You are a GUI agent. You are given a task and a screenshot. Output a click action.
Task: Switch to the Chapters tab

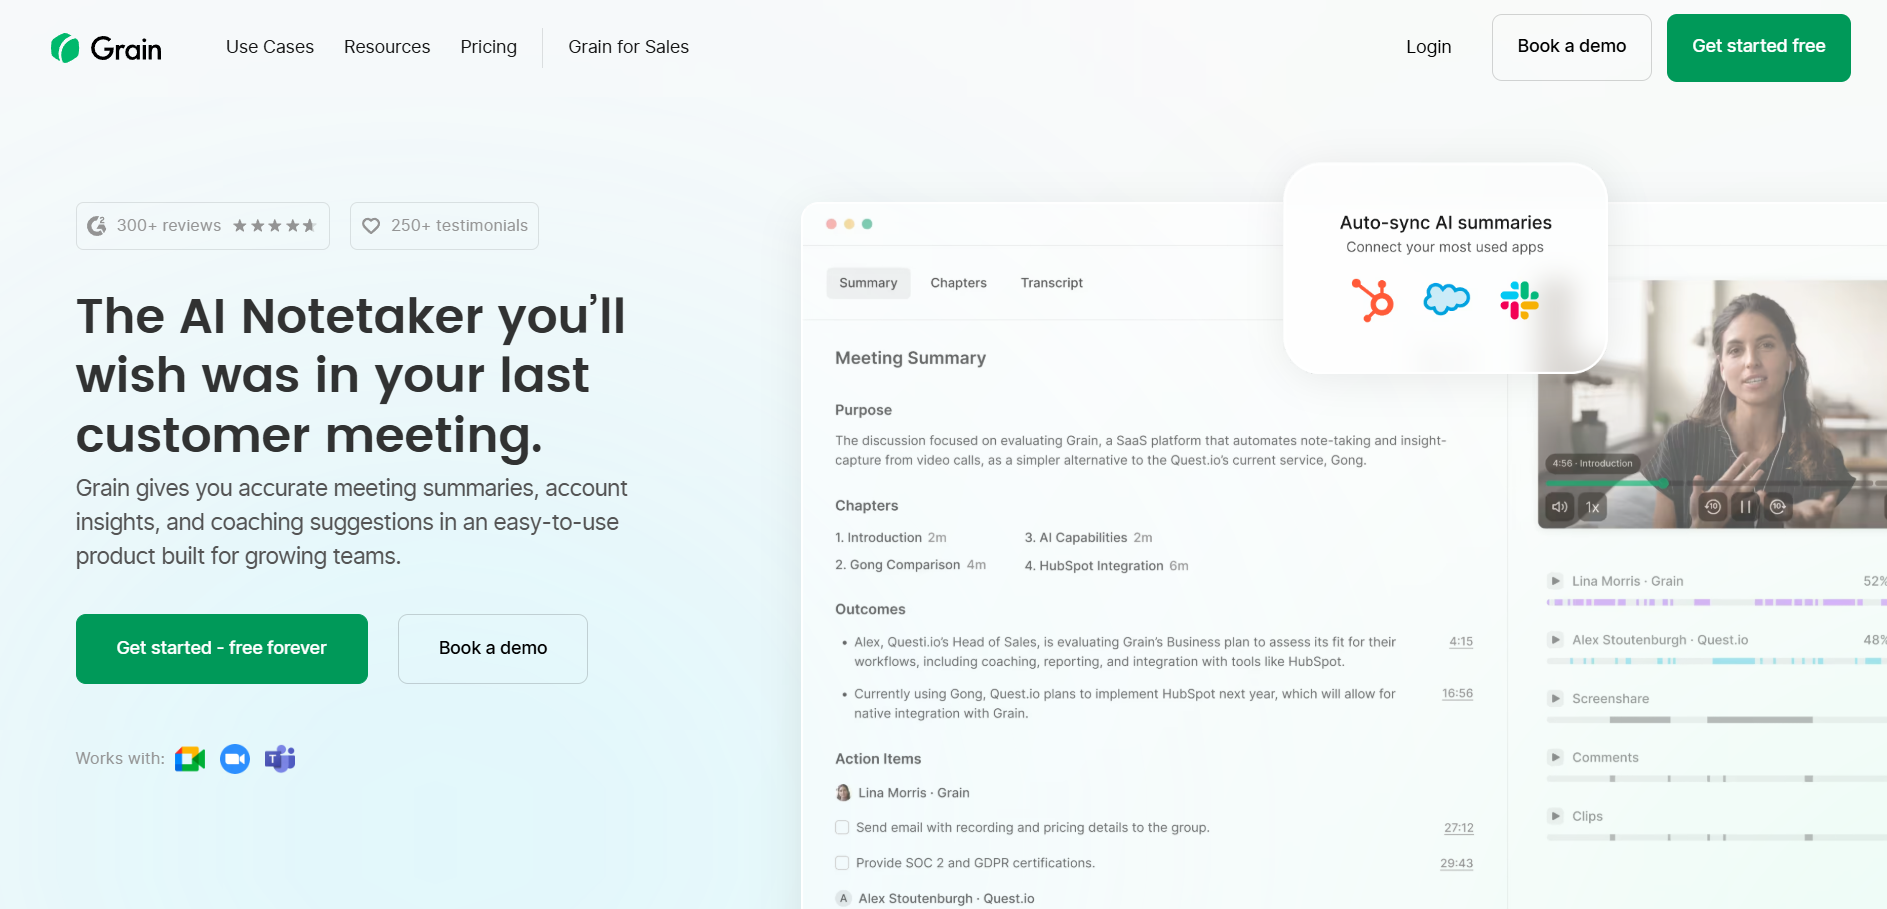[958, 283]
